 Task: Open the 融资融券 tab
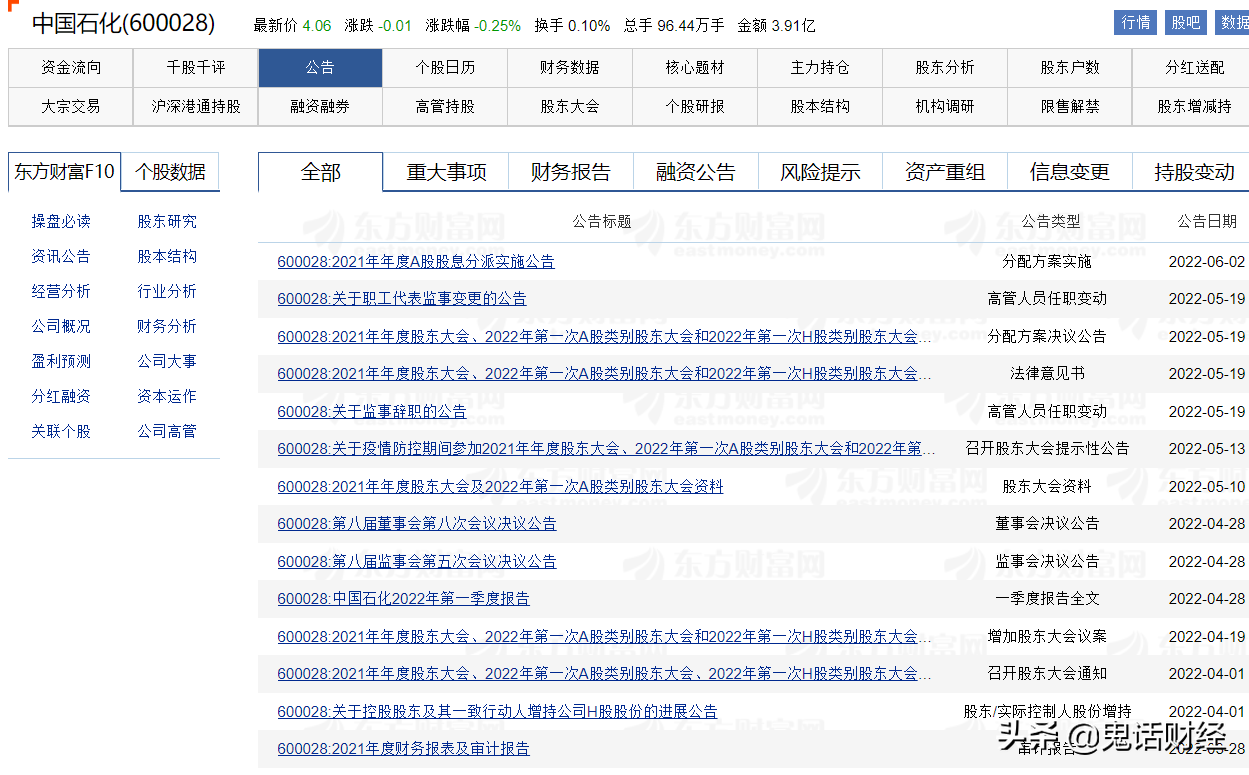tap(320, 106)
